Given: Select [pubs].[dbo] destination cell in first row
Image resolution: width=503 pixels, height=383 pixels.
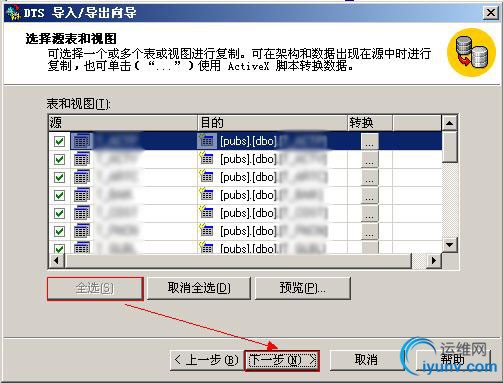Looking at the screenshot, I should 272,141.
